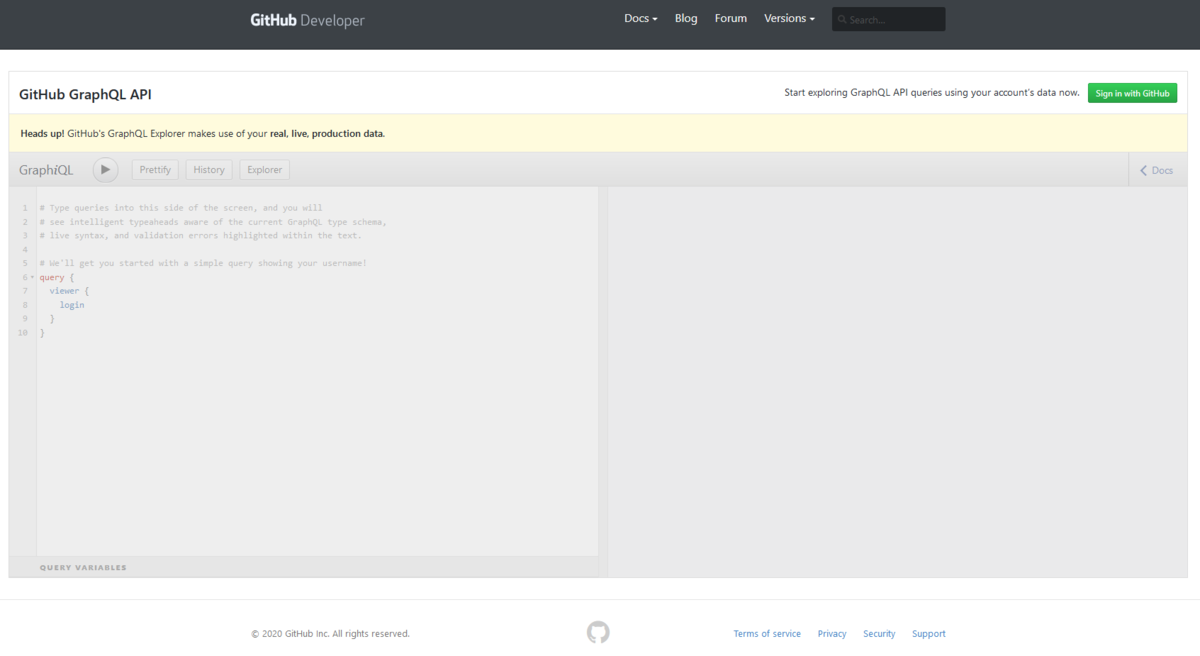The width and height of the screenshot is (1200, 656).
Task: Focus the header search field
Action: click(889, 19)
